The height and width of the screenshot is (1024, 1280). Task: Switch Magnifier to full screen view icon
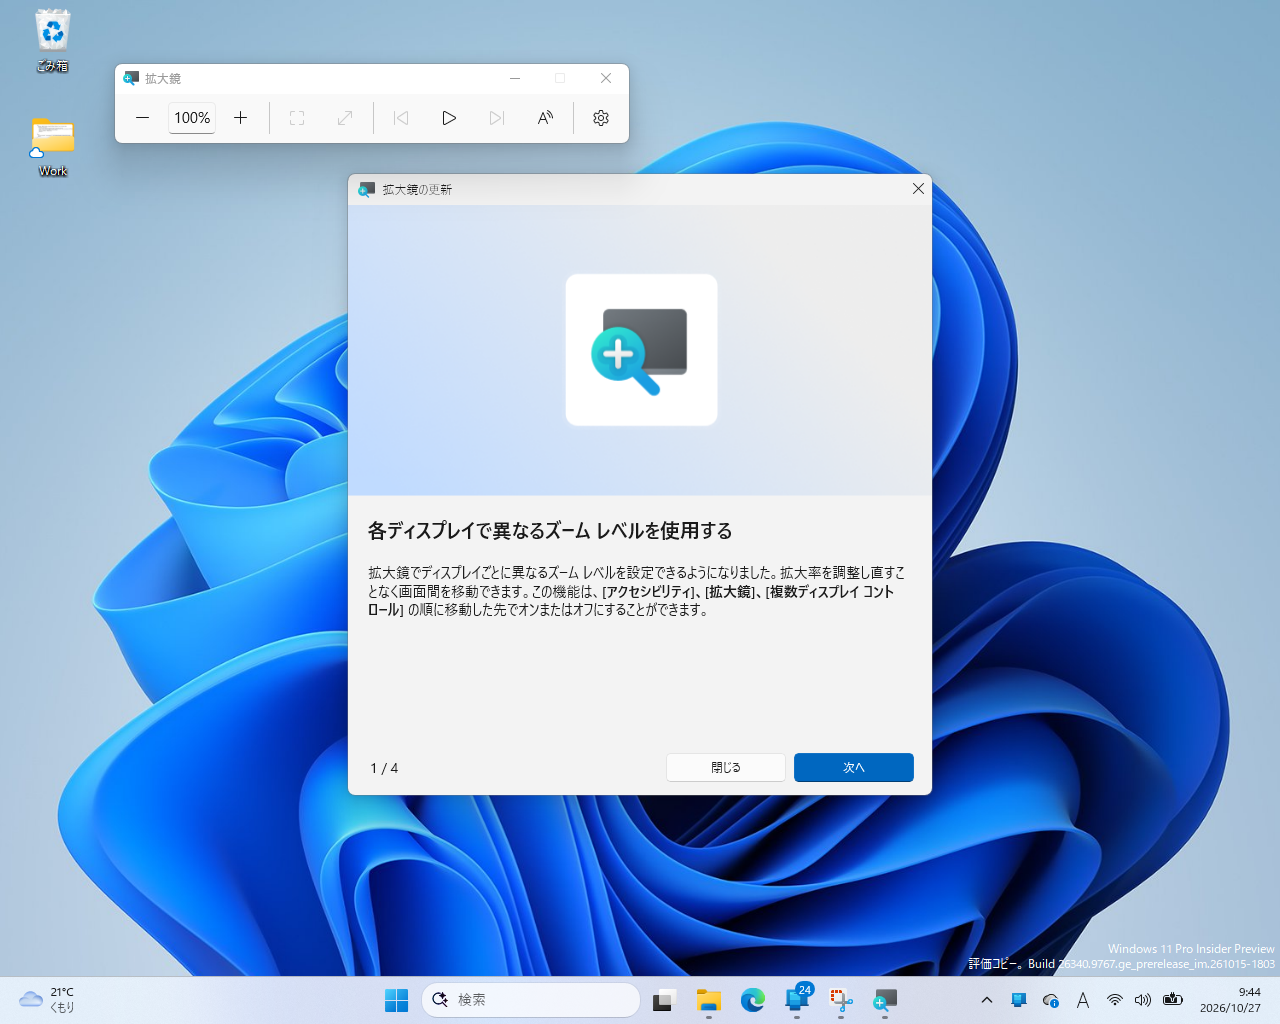tap(297, 118)
